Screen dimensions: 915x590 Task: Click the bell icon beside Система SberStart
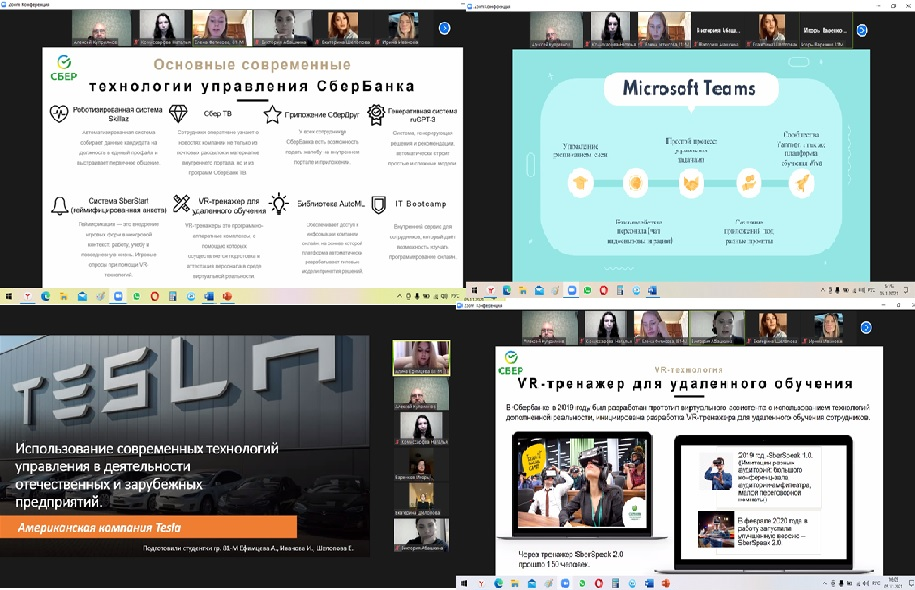pos(59,205)
